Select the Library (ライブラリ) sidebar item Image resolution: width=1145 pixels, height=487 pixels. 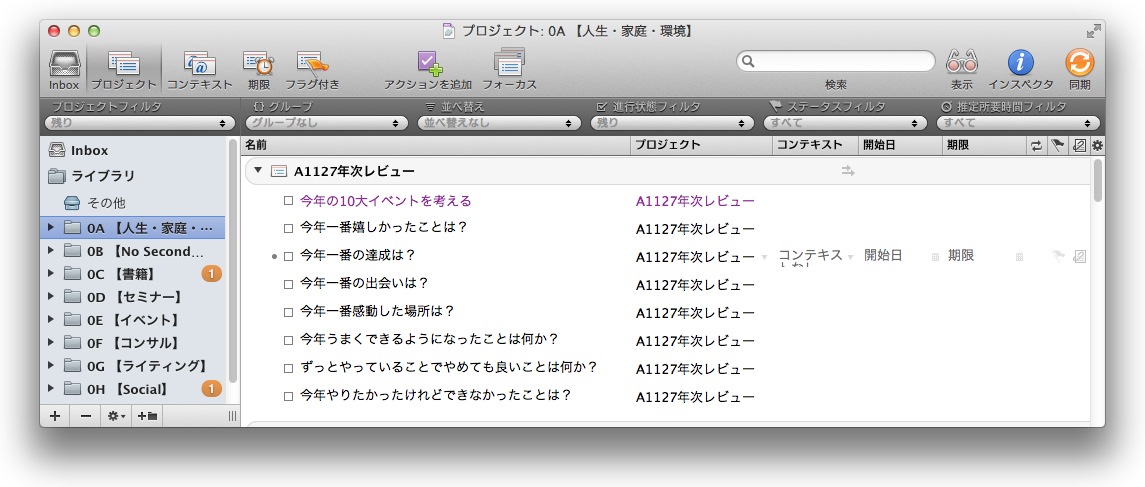(102, 176)
